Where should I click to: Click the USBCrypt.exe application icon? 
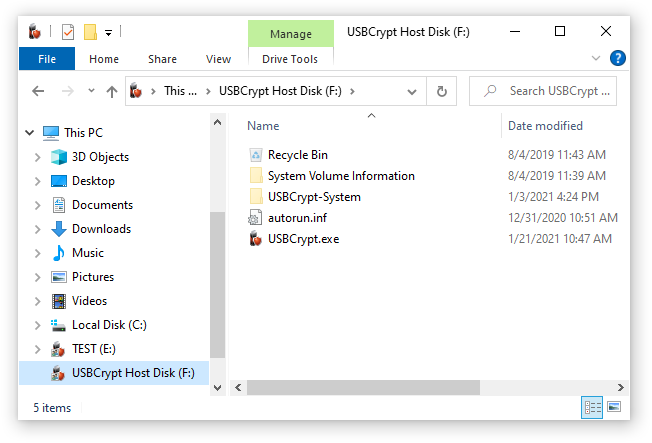(x=255, y=239)
